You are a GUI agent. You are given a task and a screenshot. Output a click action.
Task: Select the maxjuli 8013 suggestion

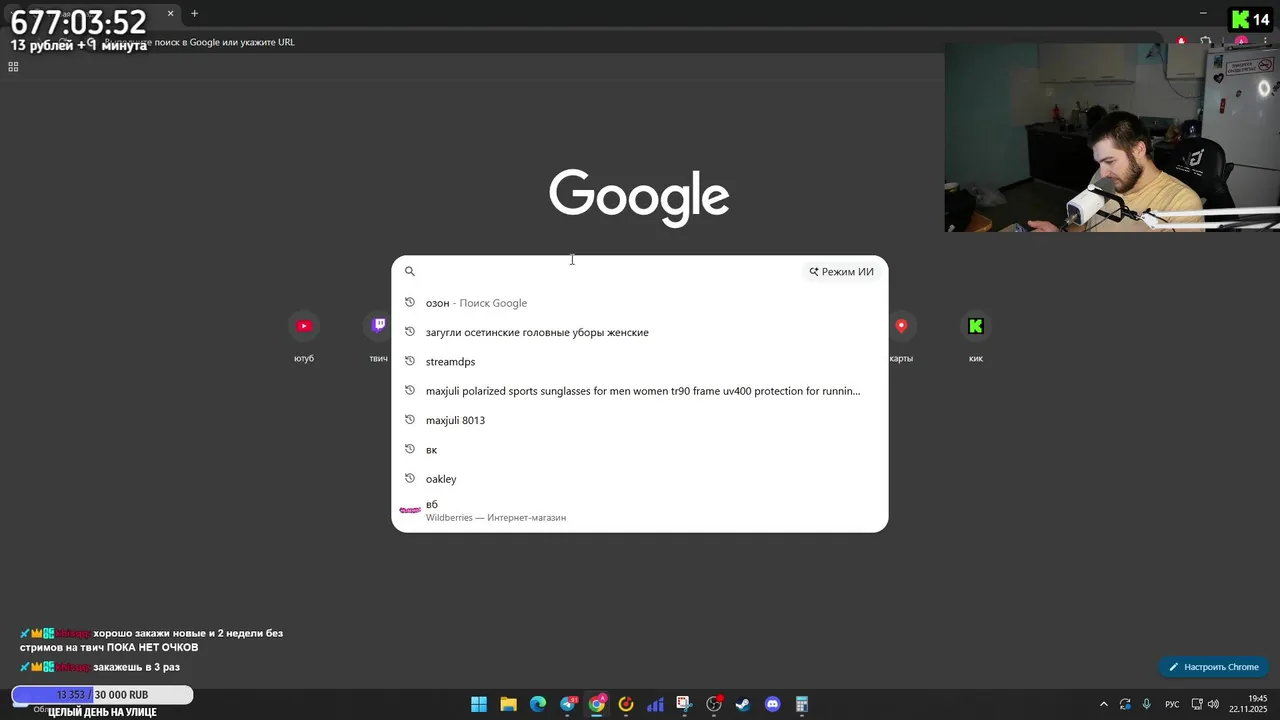coord(640,420)
